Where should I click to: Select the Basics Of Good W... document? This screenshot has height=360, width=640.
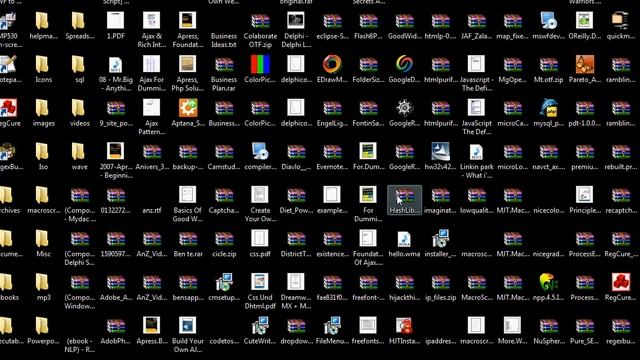coord(188,195)
